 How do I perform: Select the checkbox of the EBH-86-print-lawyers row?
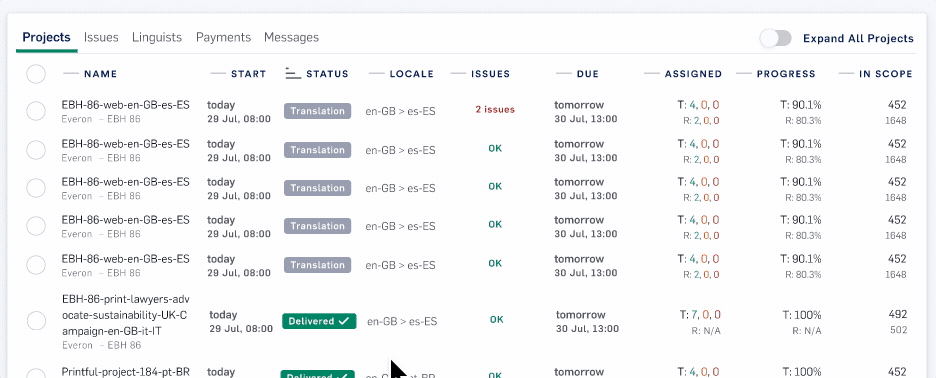[36, 321]
